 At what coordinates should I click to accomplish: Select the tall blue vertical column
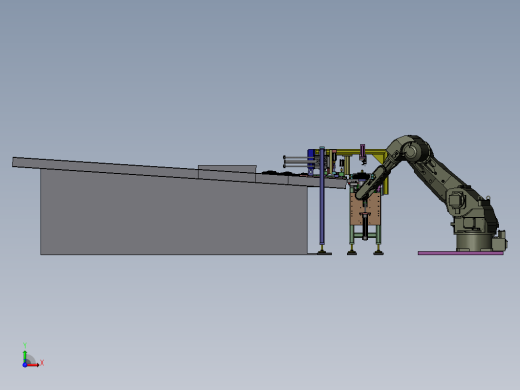pos(322,197)
